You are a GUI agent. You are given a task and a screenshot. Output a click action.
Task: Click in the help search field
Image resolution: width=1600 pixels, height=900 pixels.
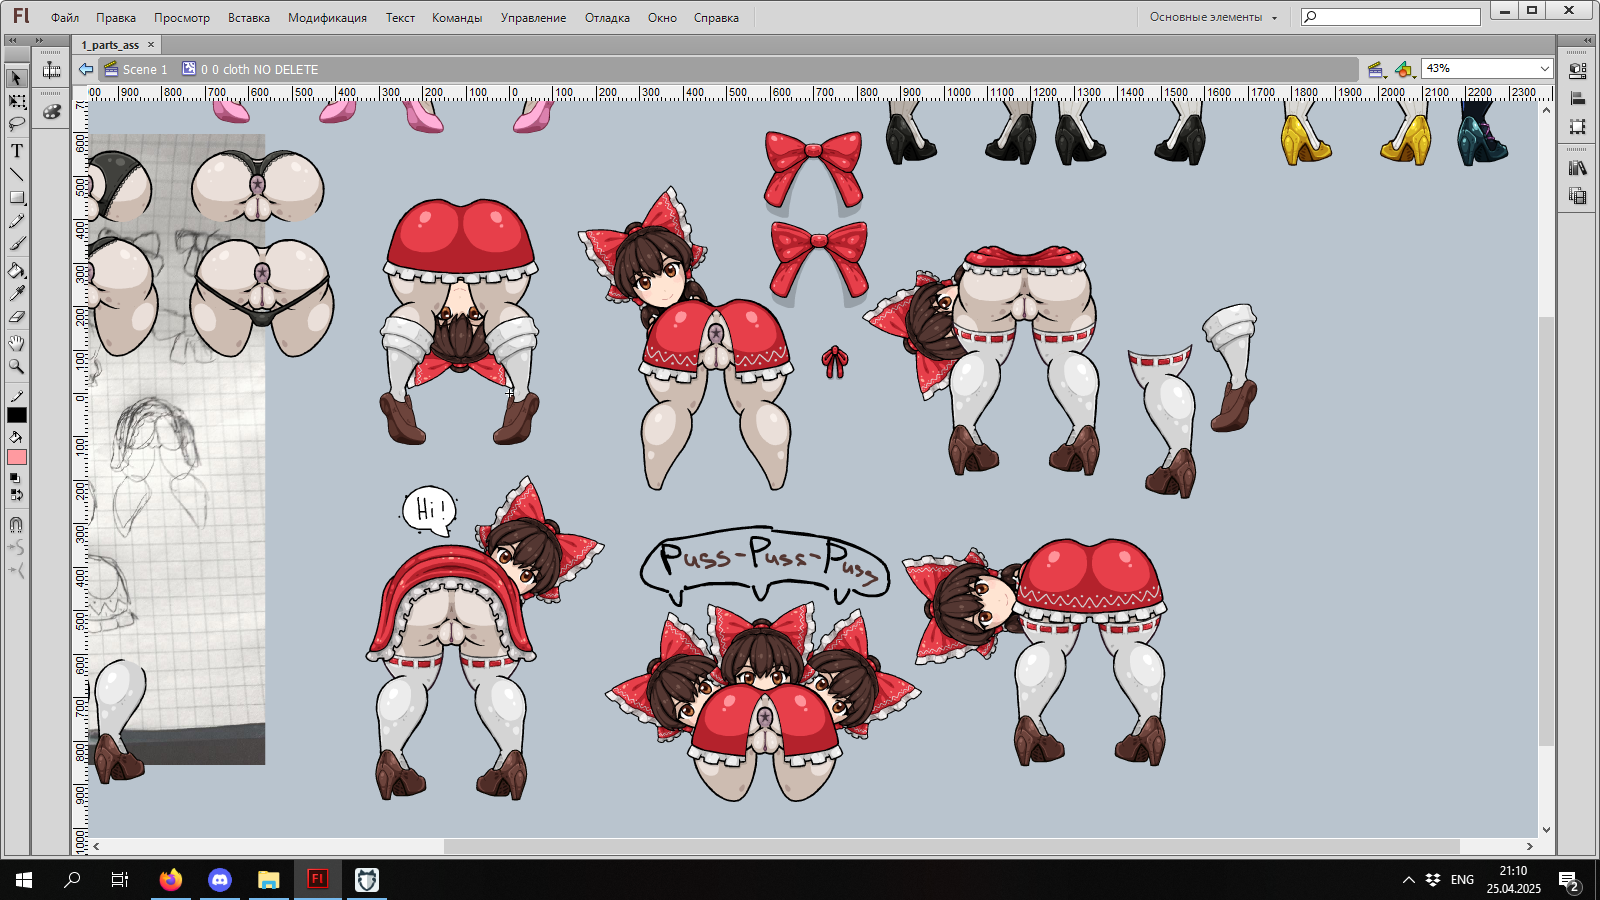coord(1390,16)
